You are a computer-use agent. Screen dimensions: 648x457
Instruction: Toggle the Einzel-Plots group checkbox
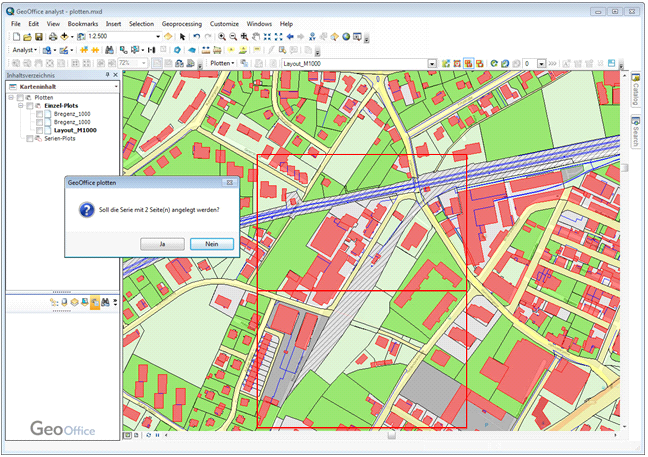tap(29, 105)
